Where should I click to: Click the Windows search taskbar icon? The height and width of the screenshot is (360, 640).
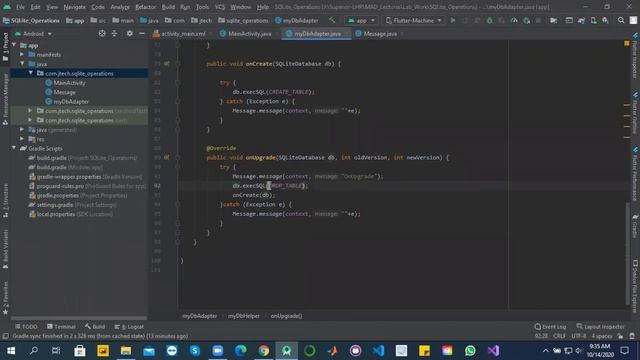pyautogui.click(x=34, y=351)
